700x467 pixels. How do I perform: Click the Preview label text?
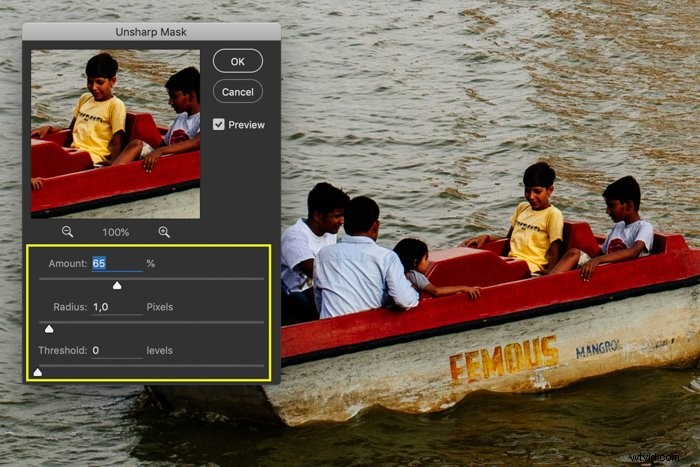pos(246,125)
